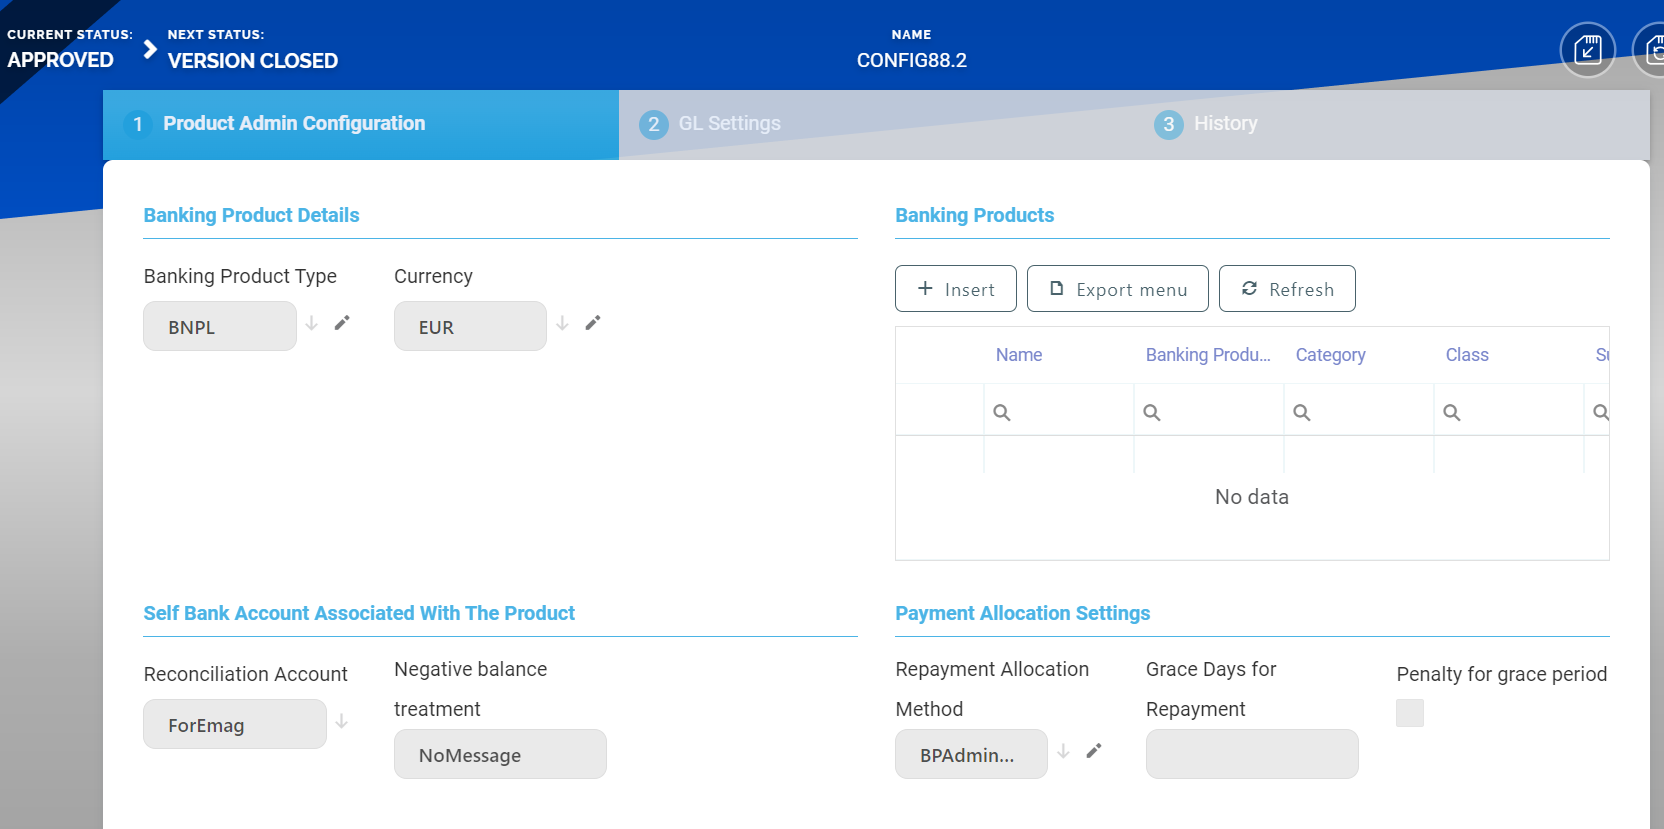Click the edit pencil beside Currency field
The height and width of the screenshot is (829, 1664).
click(x=593, y=323)
